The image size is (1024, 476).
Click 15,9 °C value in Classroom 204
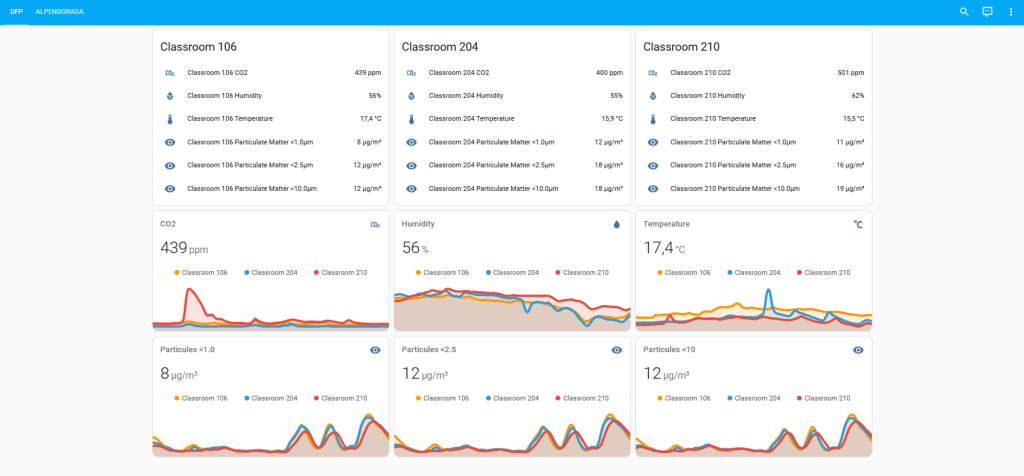point(610,119)
